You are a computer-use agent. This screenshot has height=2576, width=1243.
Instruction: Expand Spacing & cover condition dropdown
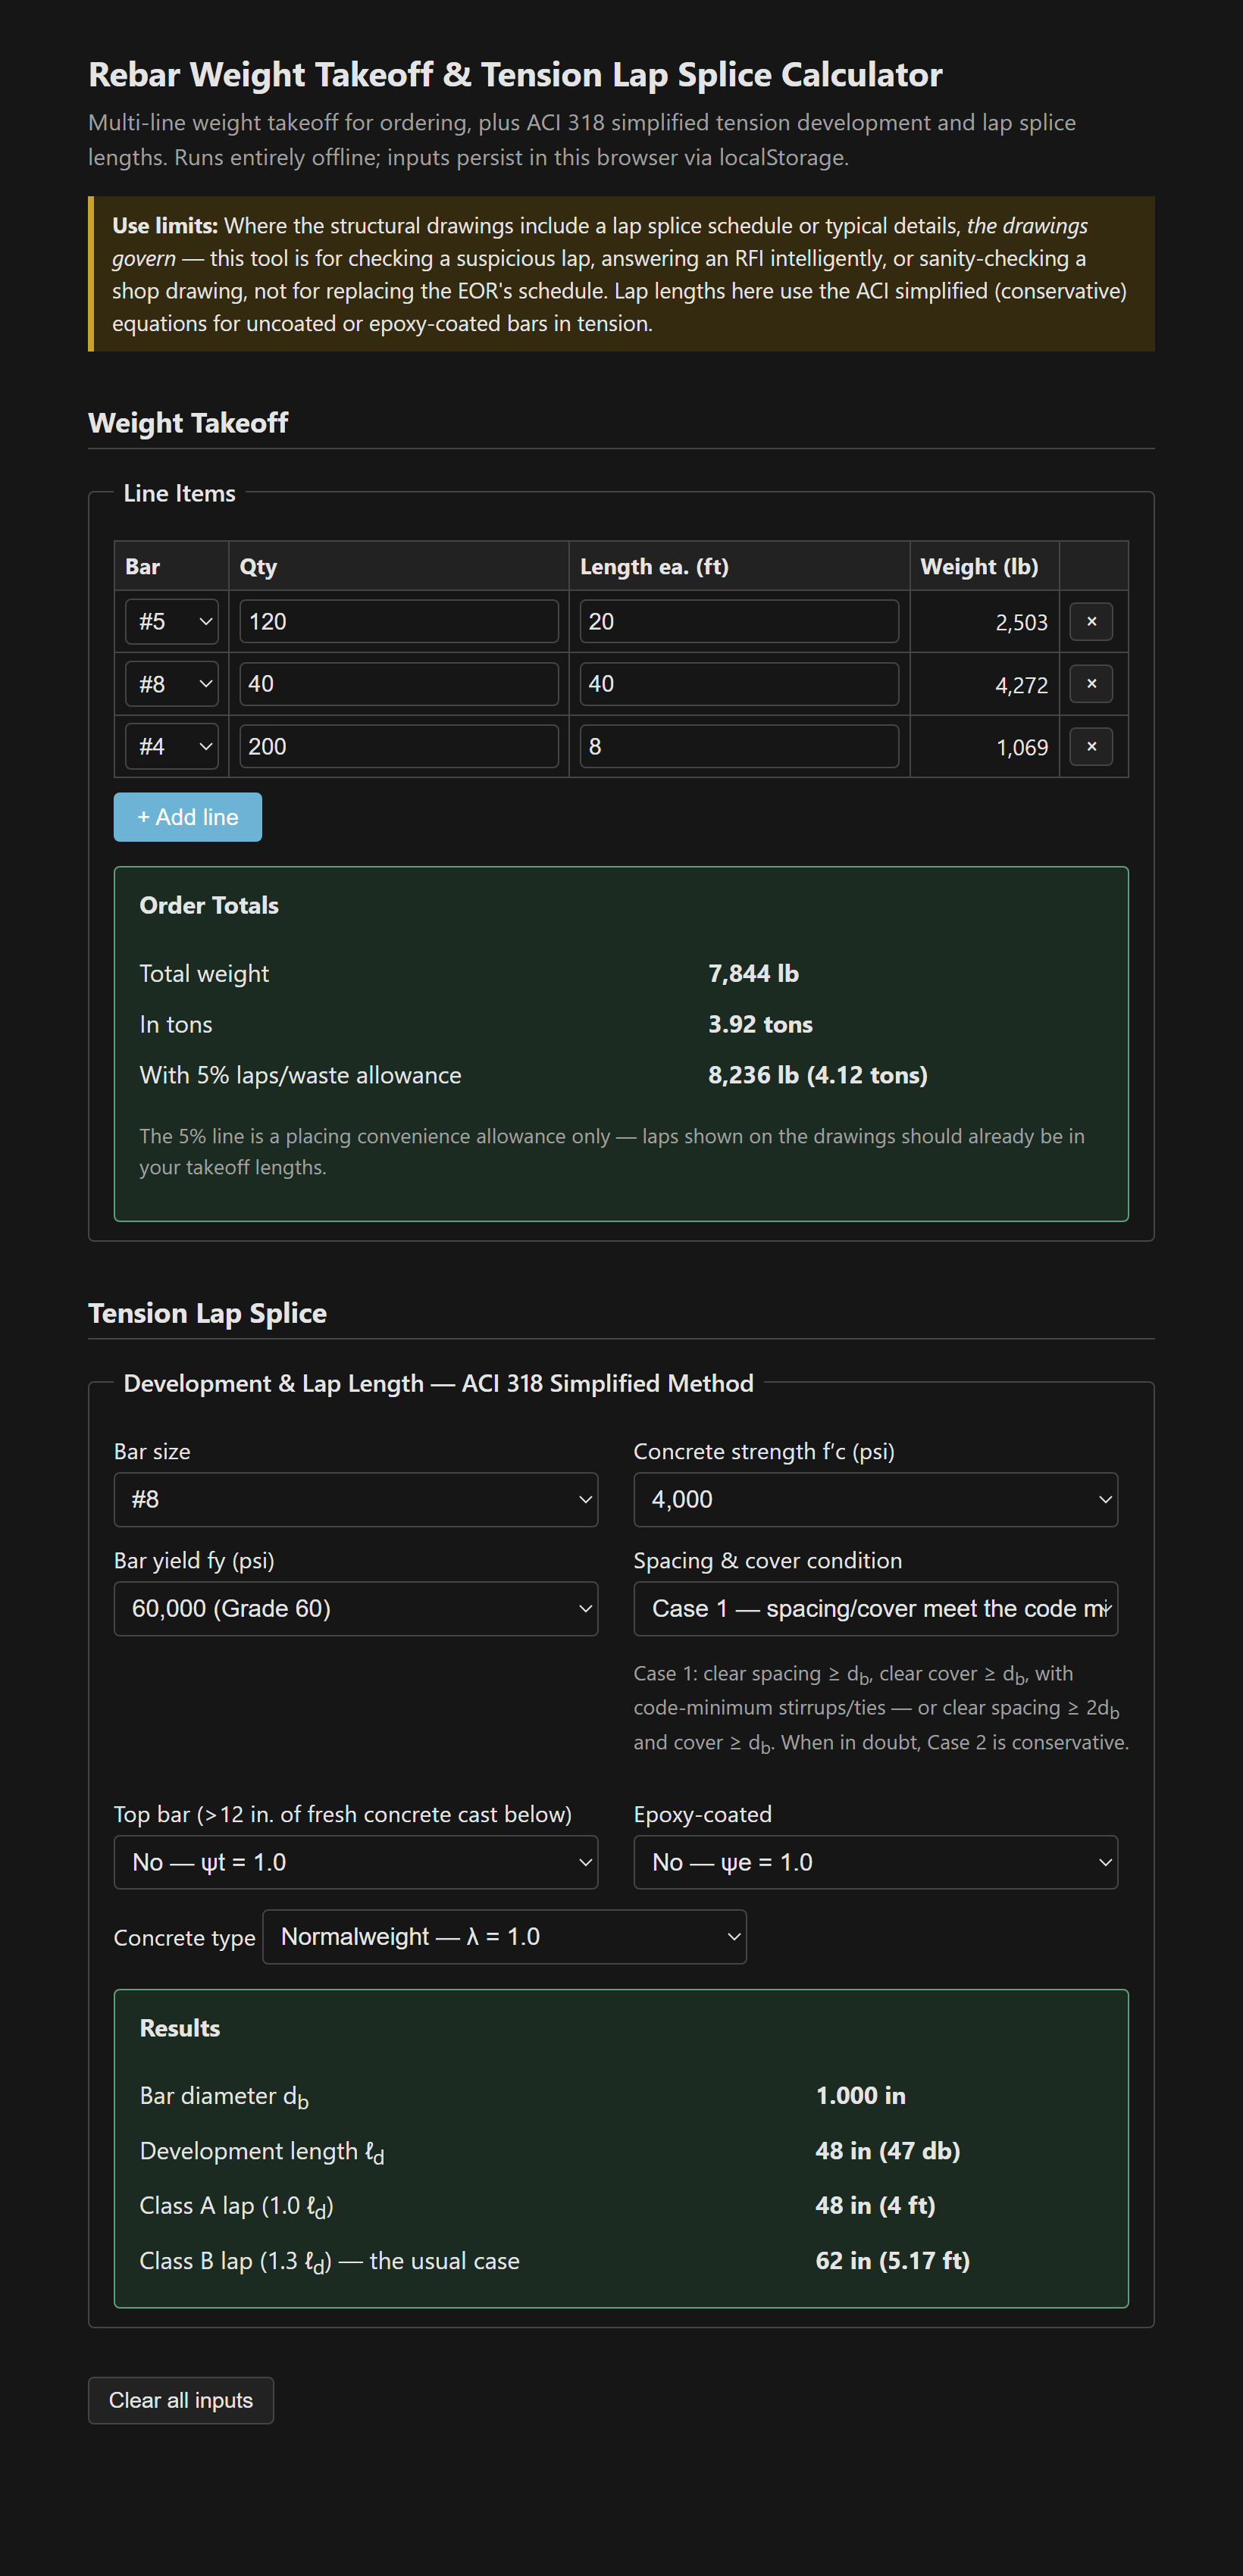[875, 1608]
